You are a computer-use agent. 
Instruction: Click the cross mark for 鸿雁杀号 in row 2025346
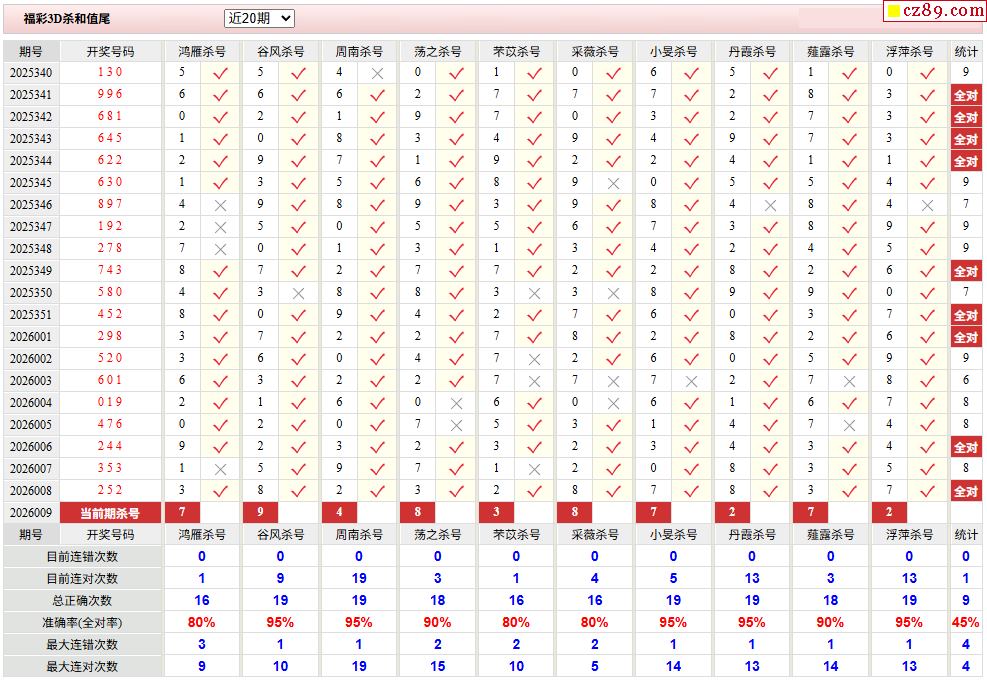click(x=220, y=205)
